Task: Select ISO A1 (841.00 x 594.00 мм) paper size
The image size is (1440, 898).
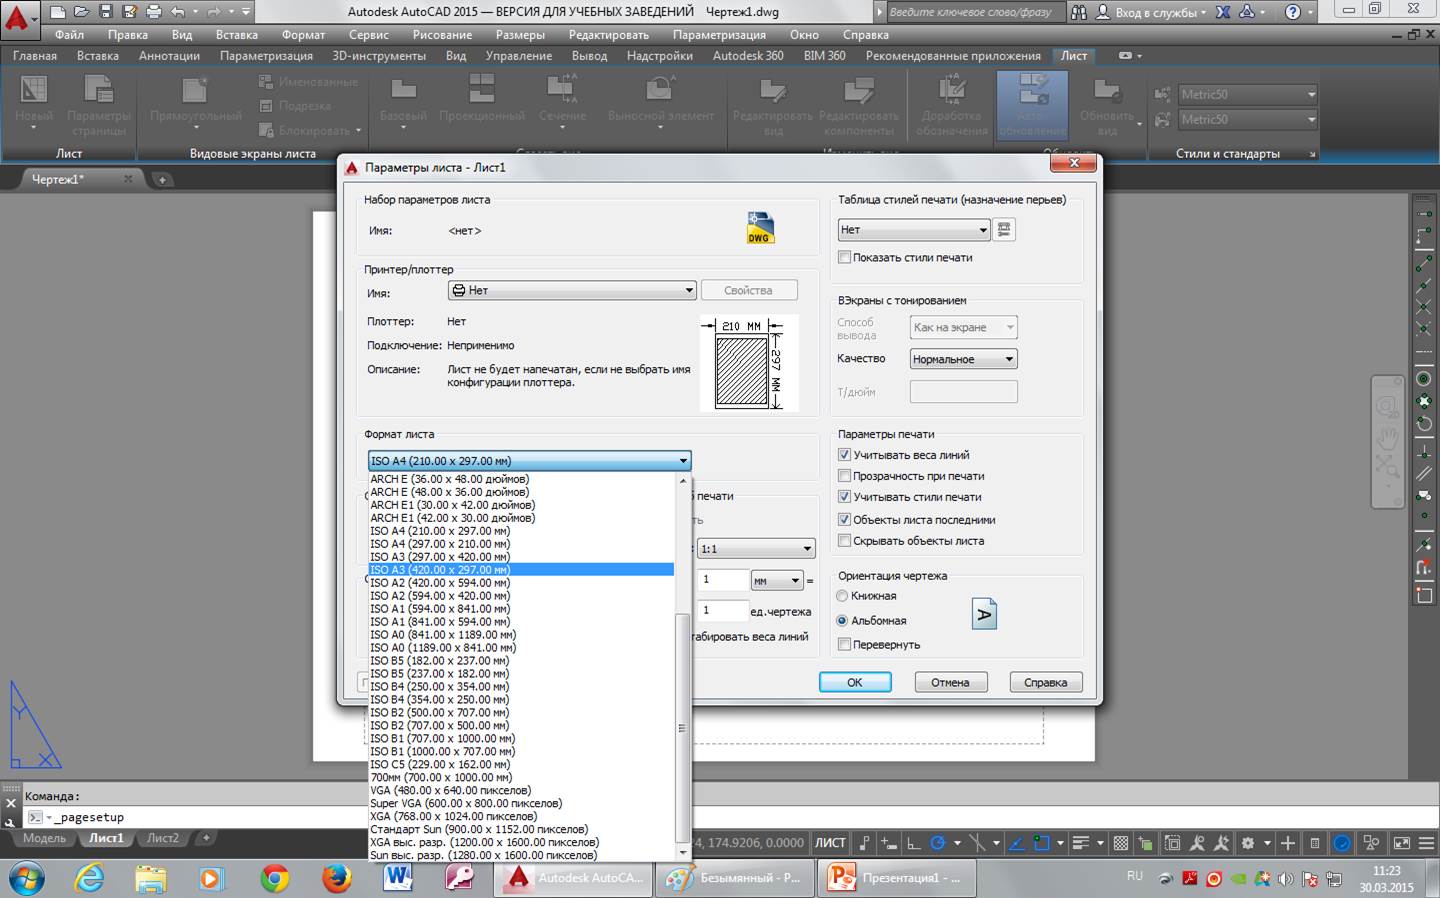Action: pos(521,622)
